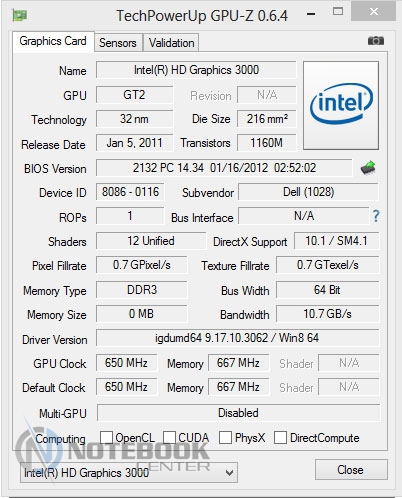Click the Device ID field

[130, 192]
